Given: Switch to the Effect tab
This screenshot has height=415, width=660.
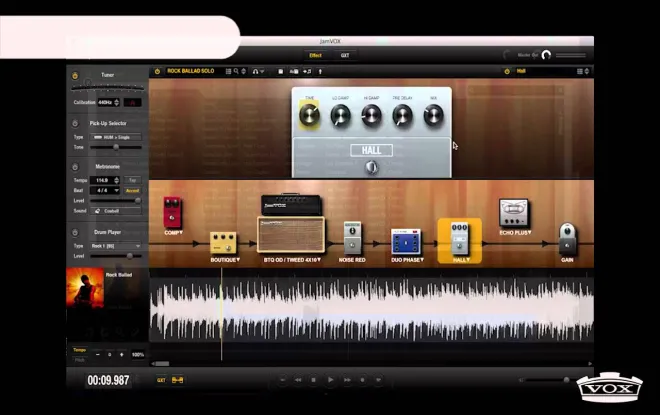Looking at the screenshot, I should 315,56.
